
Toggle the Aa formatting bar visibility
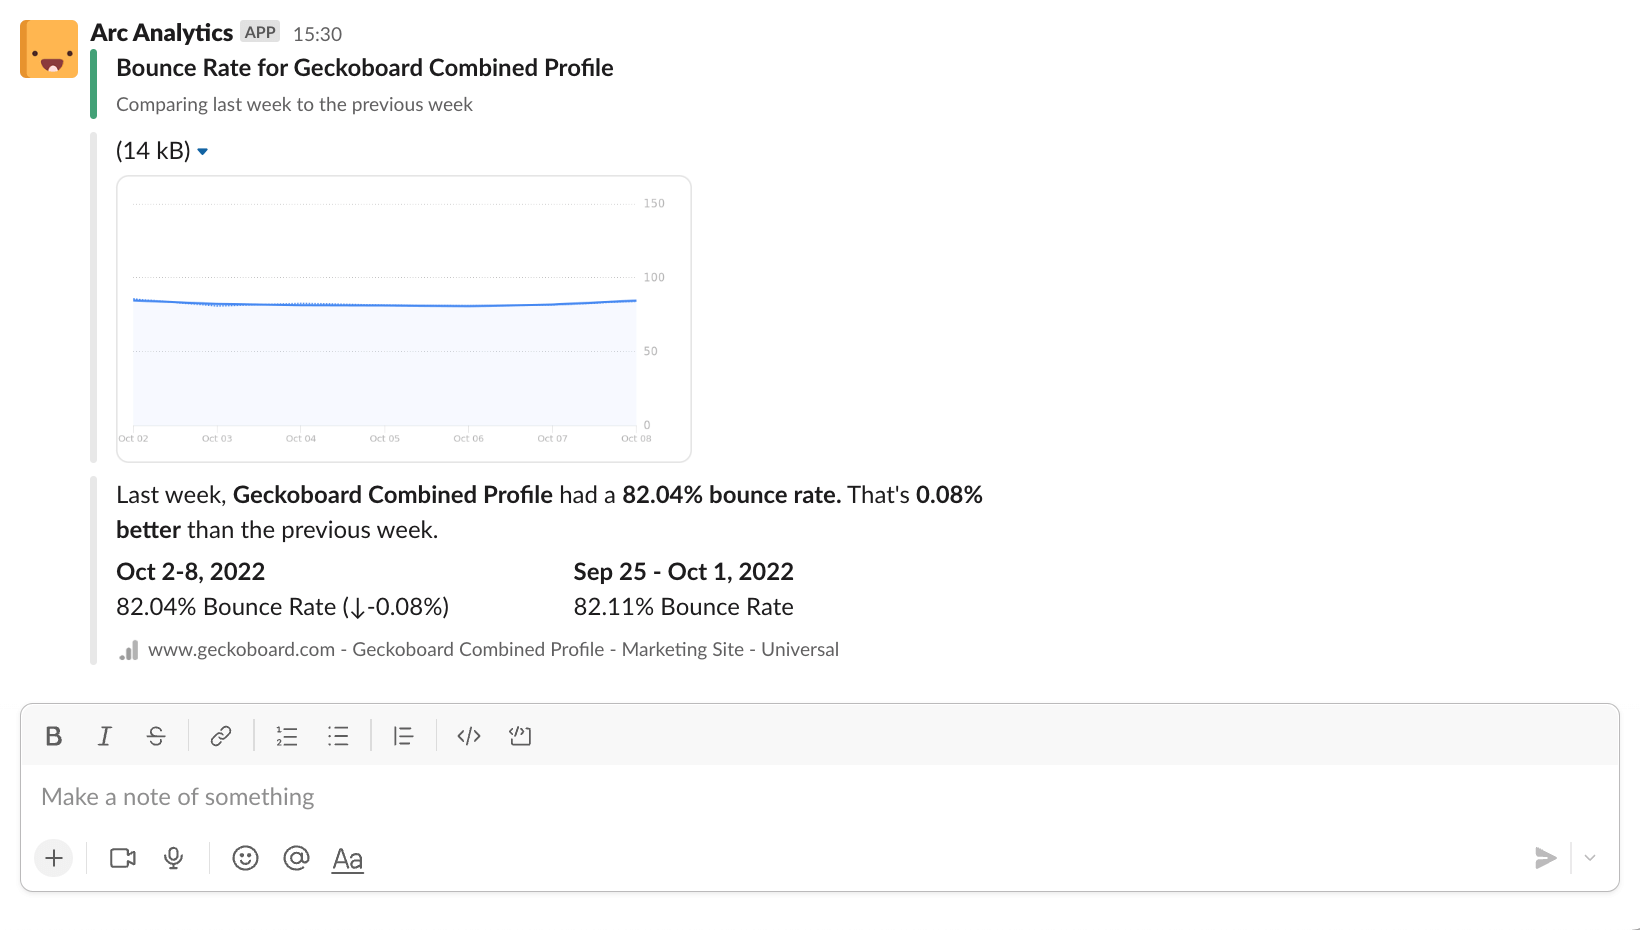347,858
